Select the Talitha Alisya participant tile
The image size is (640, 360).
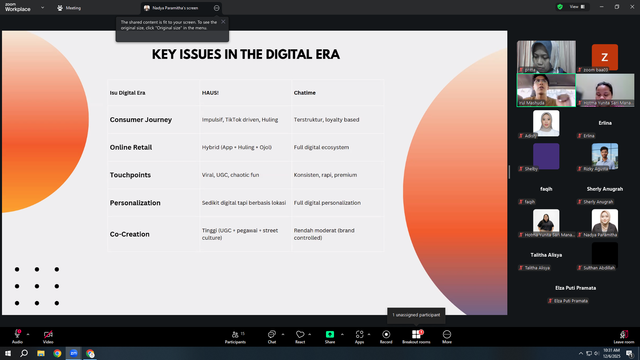point(546,256)
